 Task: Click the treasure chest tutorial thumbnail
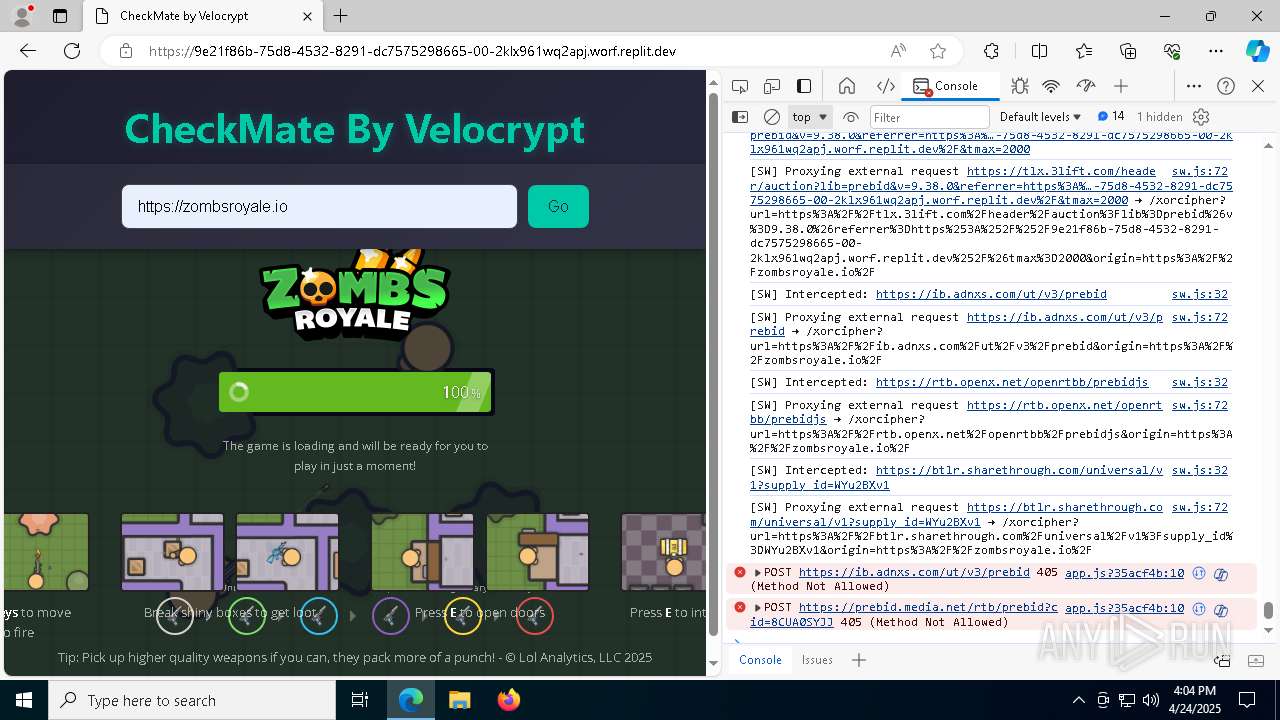point(663,552)
